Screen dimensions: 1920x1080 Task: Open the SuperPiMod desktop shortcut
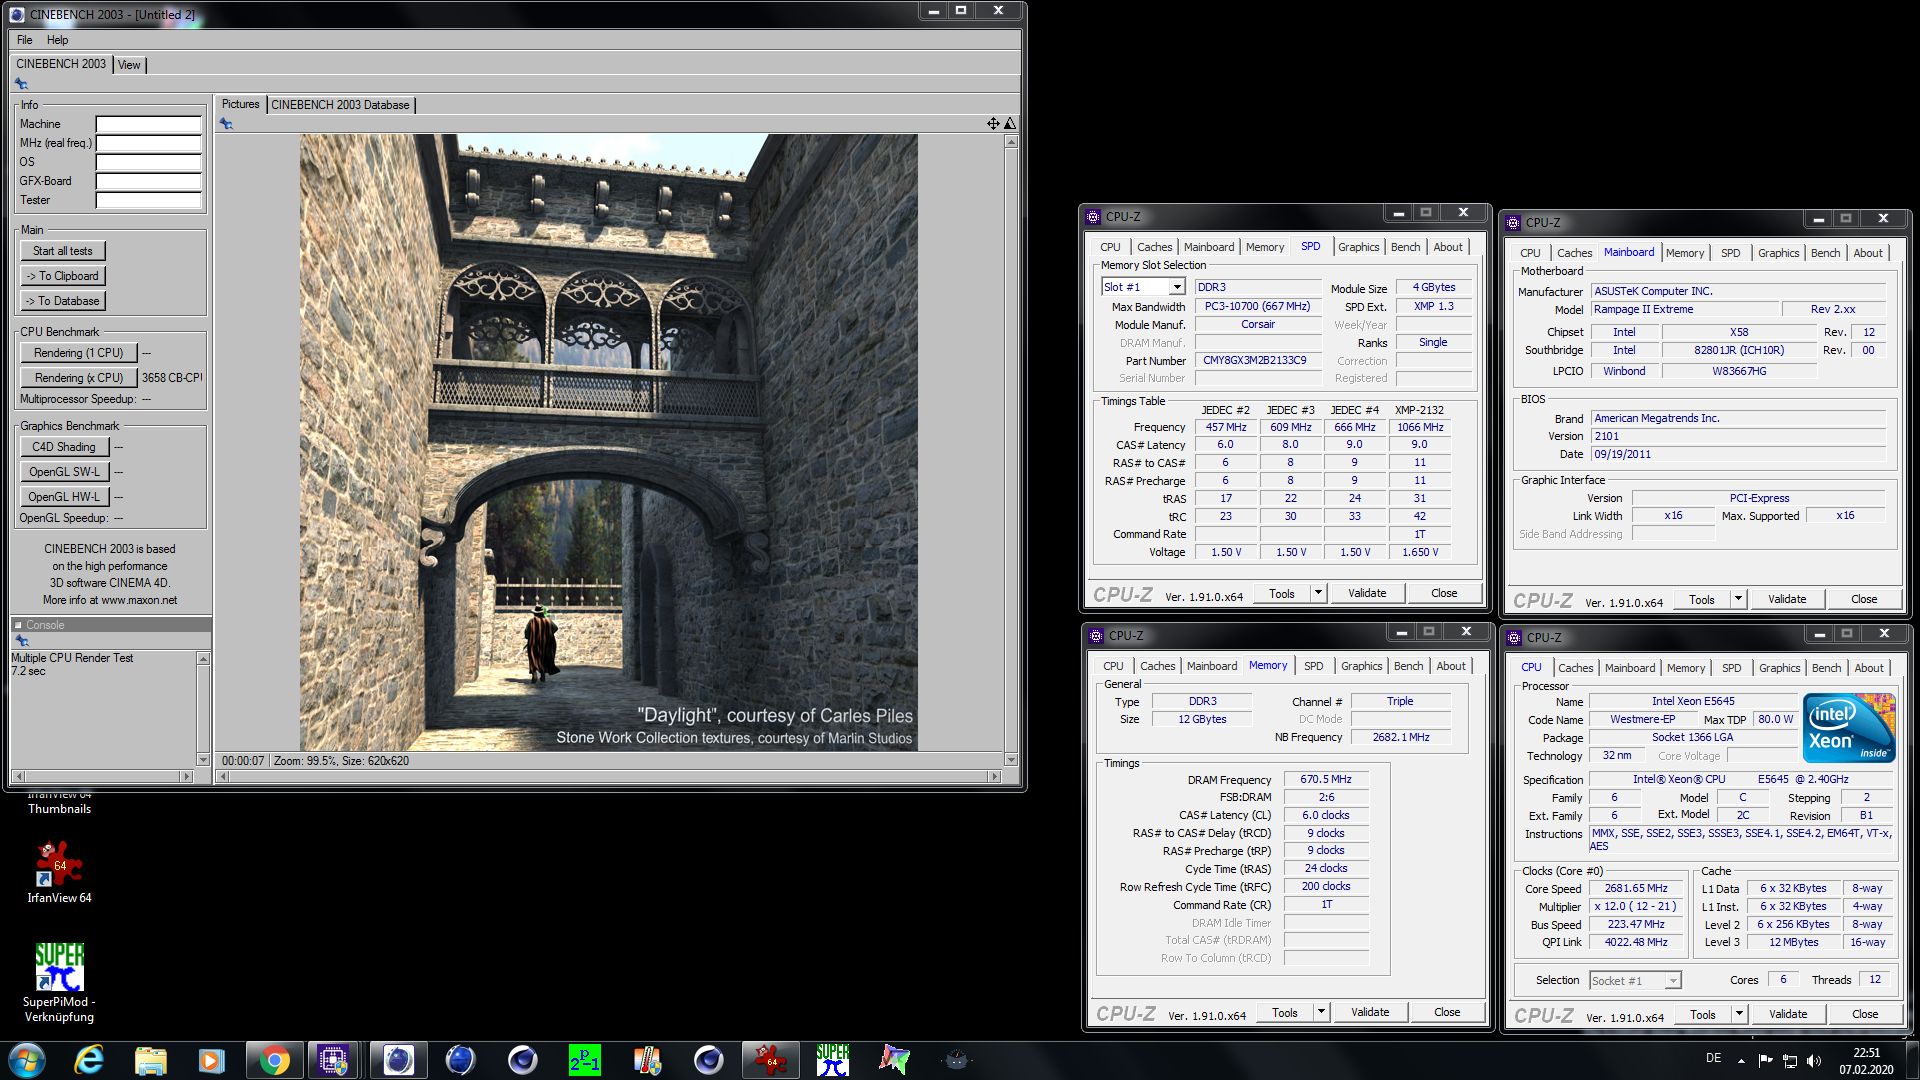click(59, 982)
